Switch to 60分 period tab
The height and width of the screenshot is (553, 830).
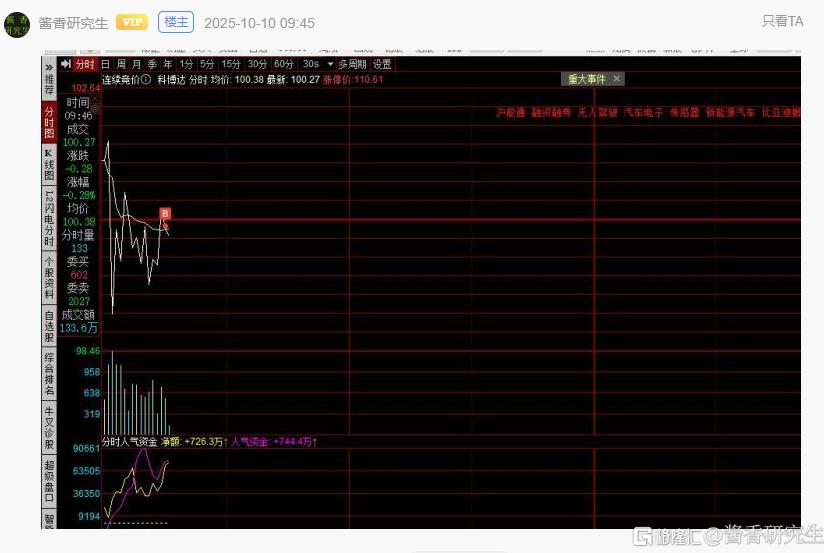click(283, 64)
